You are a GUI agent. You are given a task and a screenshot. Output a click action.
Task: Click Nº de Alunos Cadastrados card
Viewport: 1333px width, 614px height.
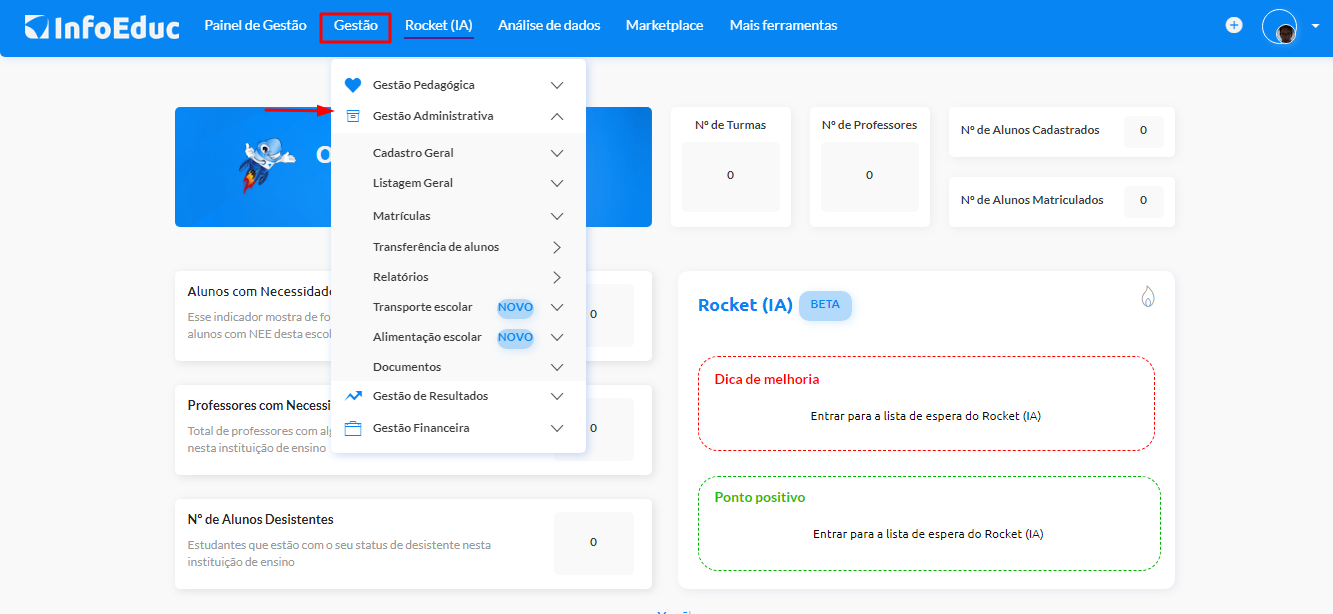(x=1062, y=131)
